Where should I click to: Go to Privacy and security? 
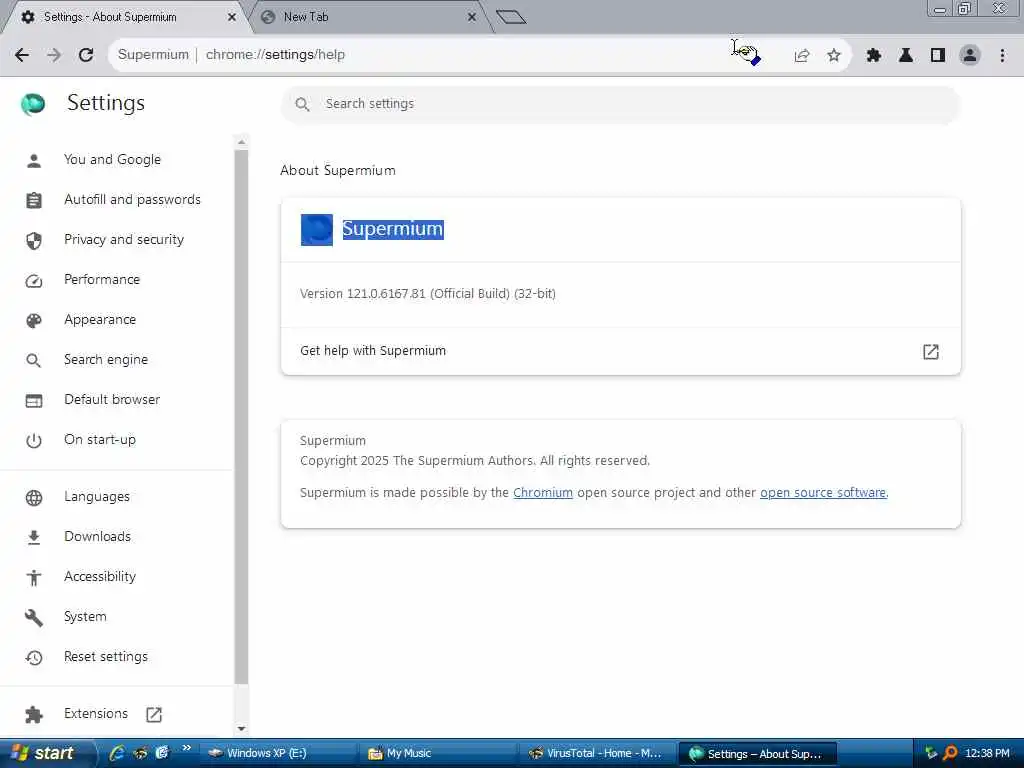(x=124, y=240)
